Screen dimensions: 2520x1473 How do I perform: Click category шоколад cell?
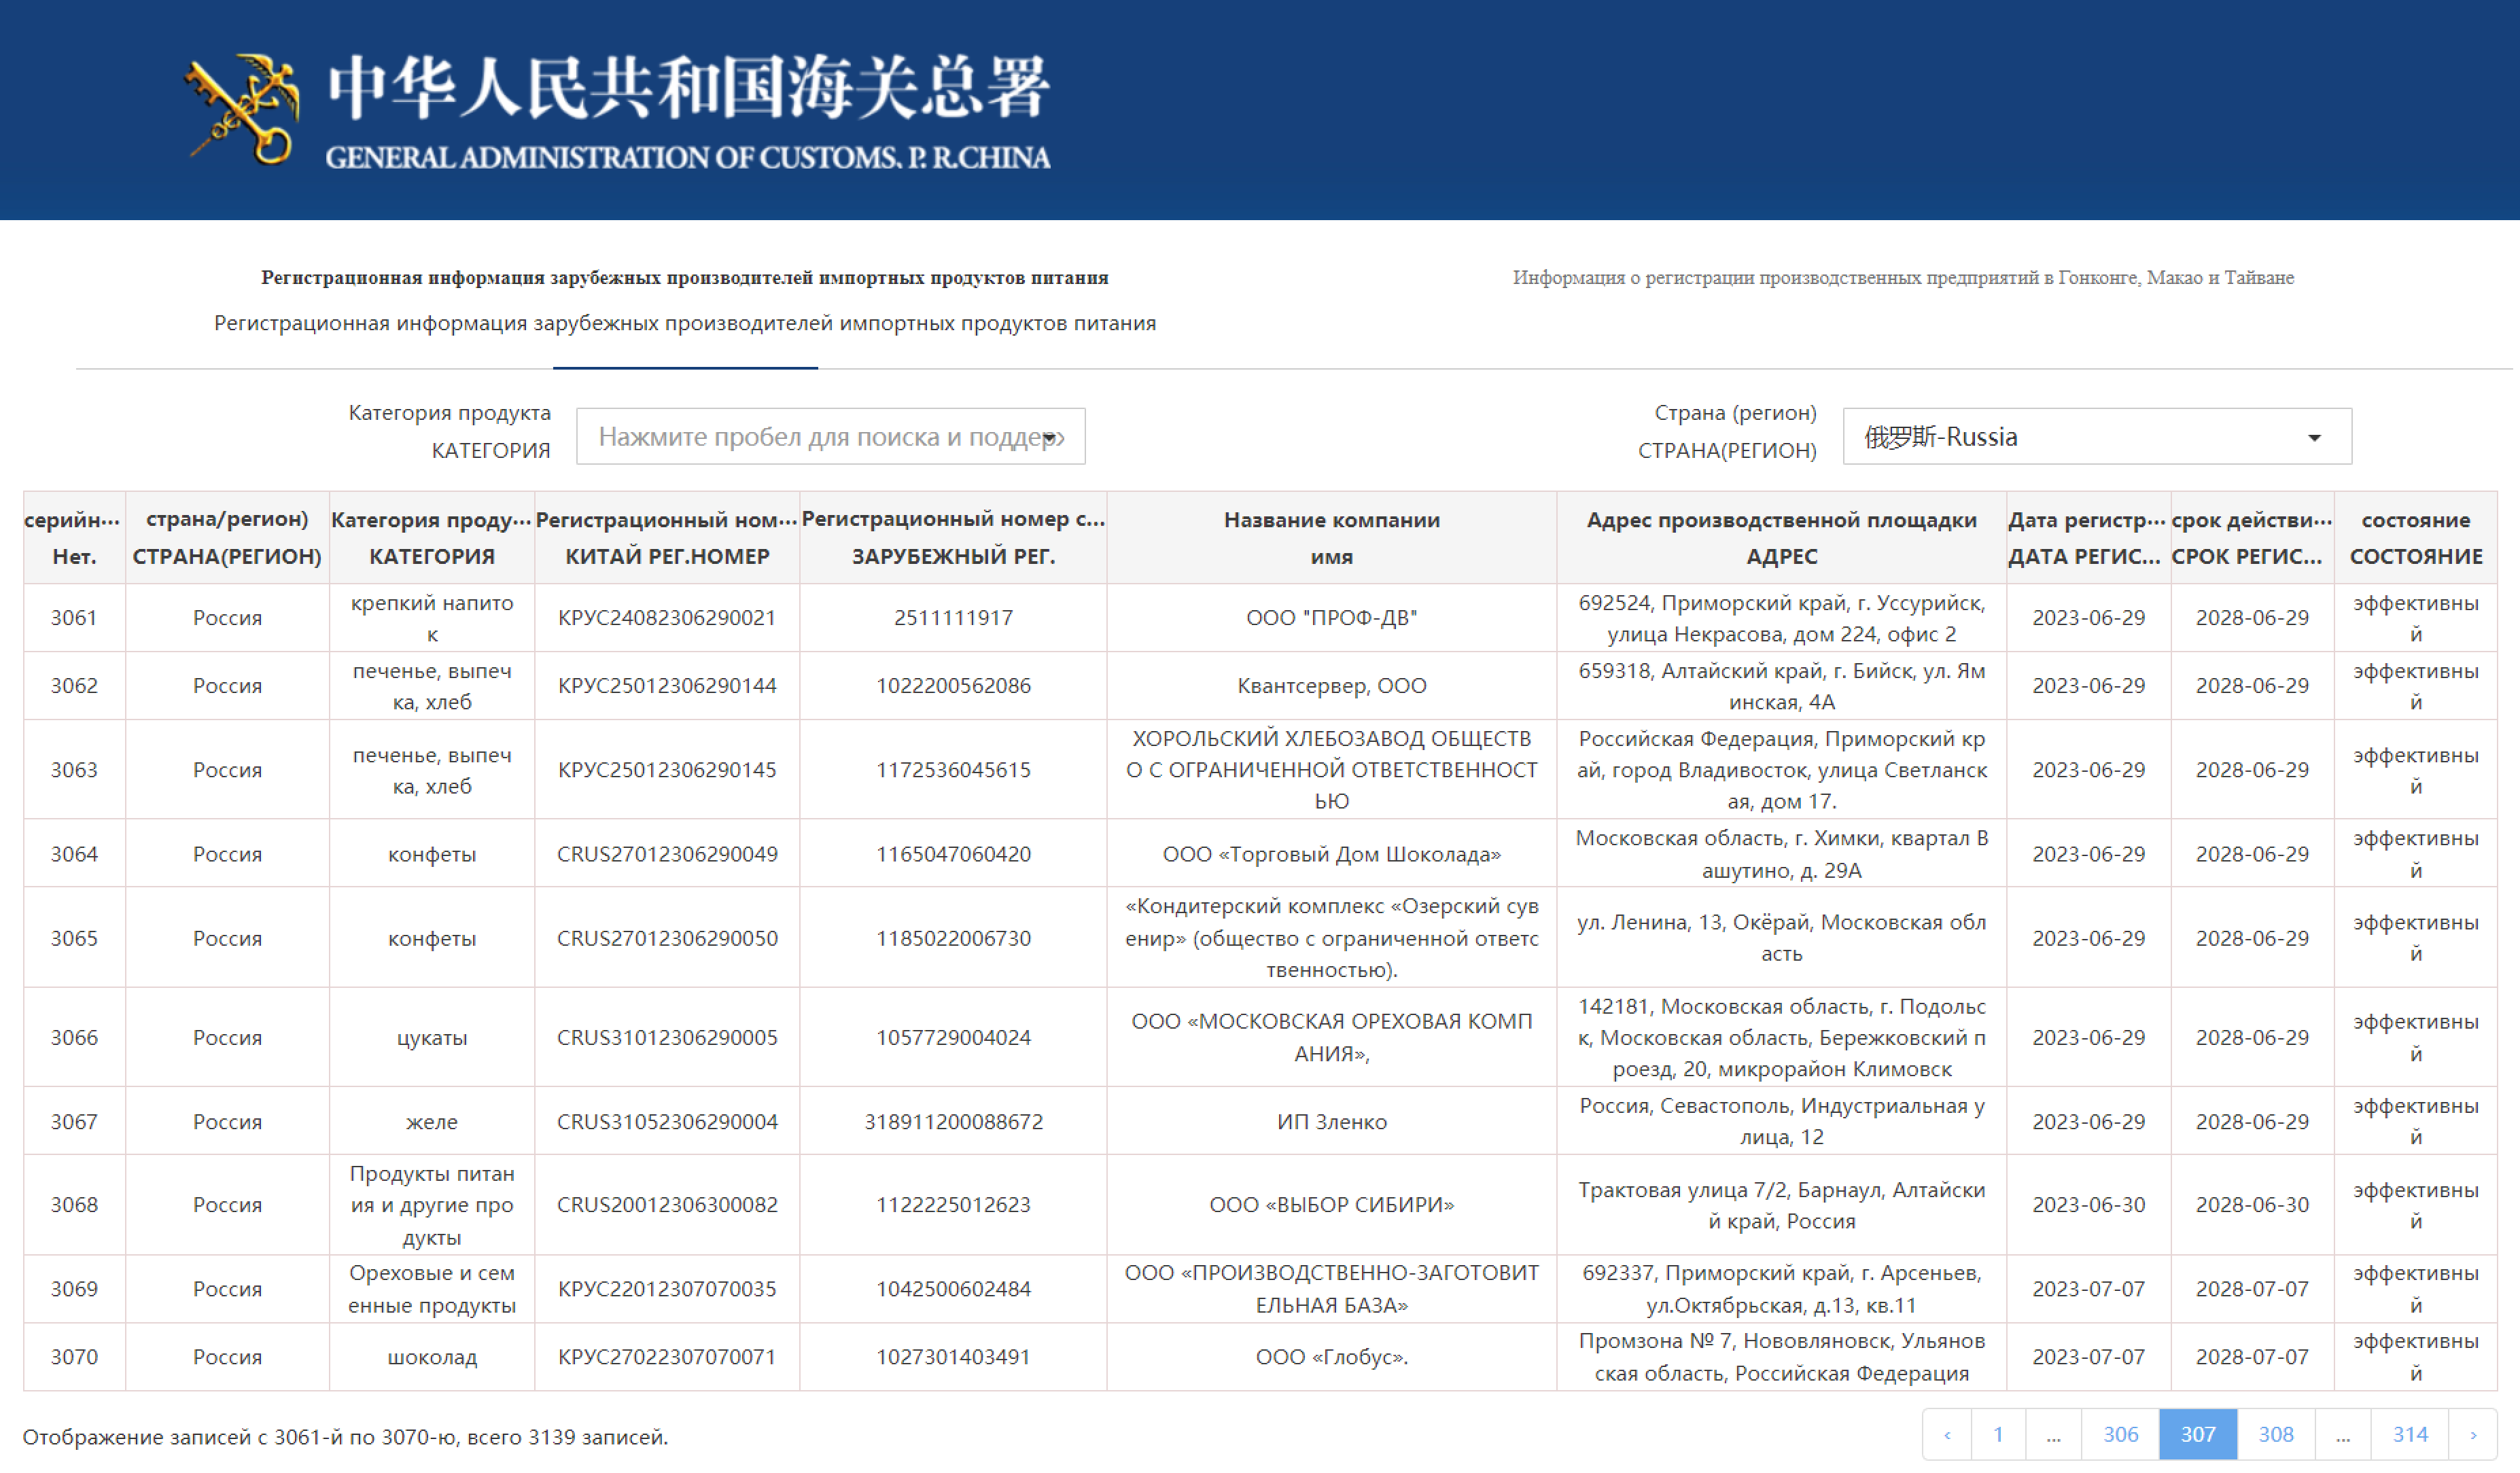432,1357
